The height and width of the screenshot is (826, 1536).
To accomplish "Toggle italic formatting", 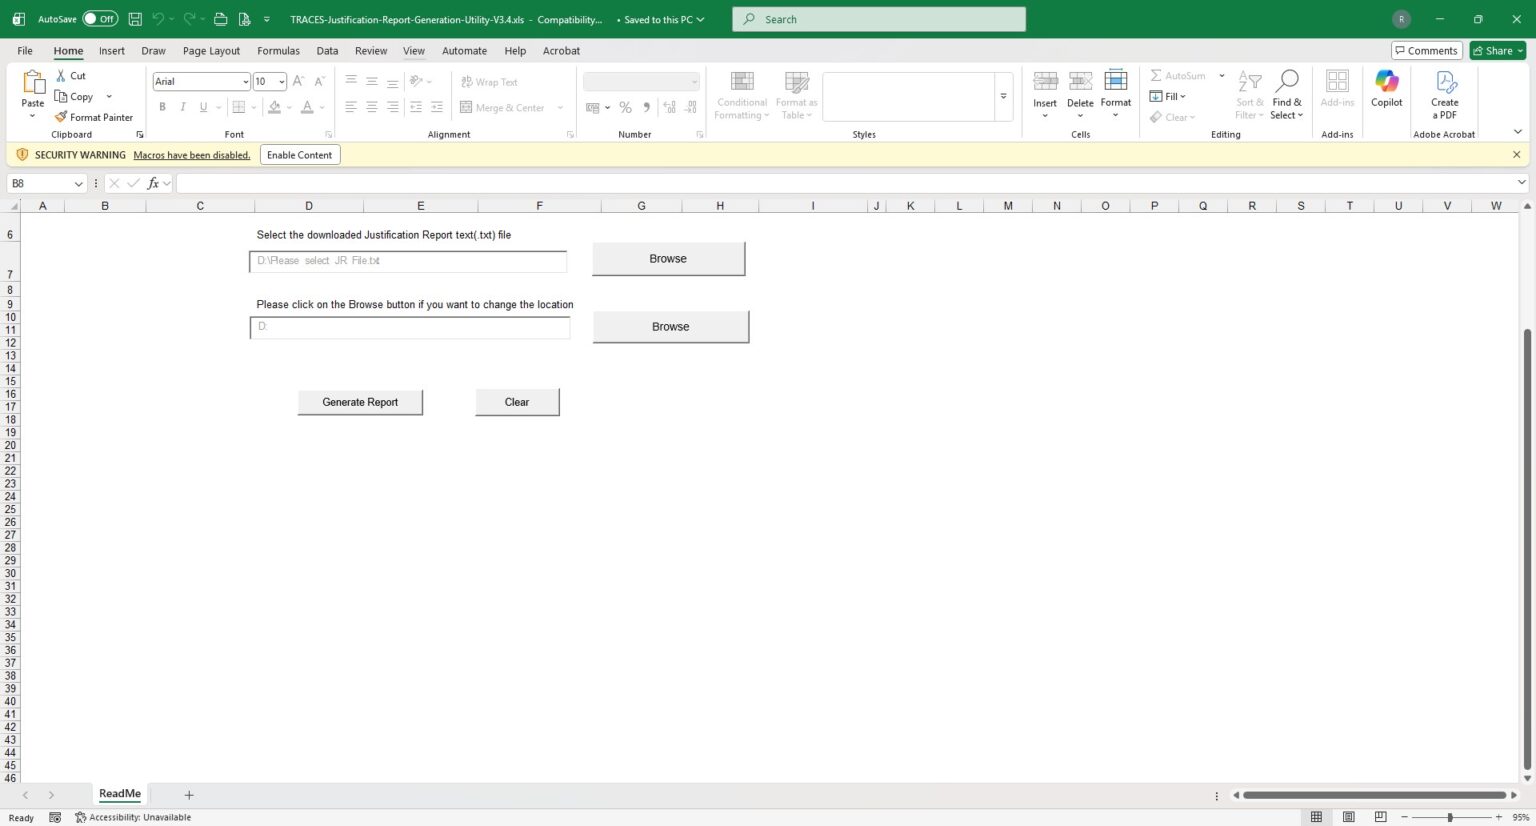I will click(x=182, y=107).
